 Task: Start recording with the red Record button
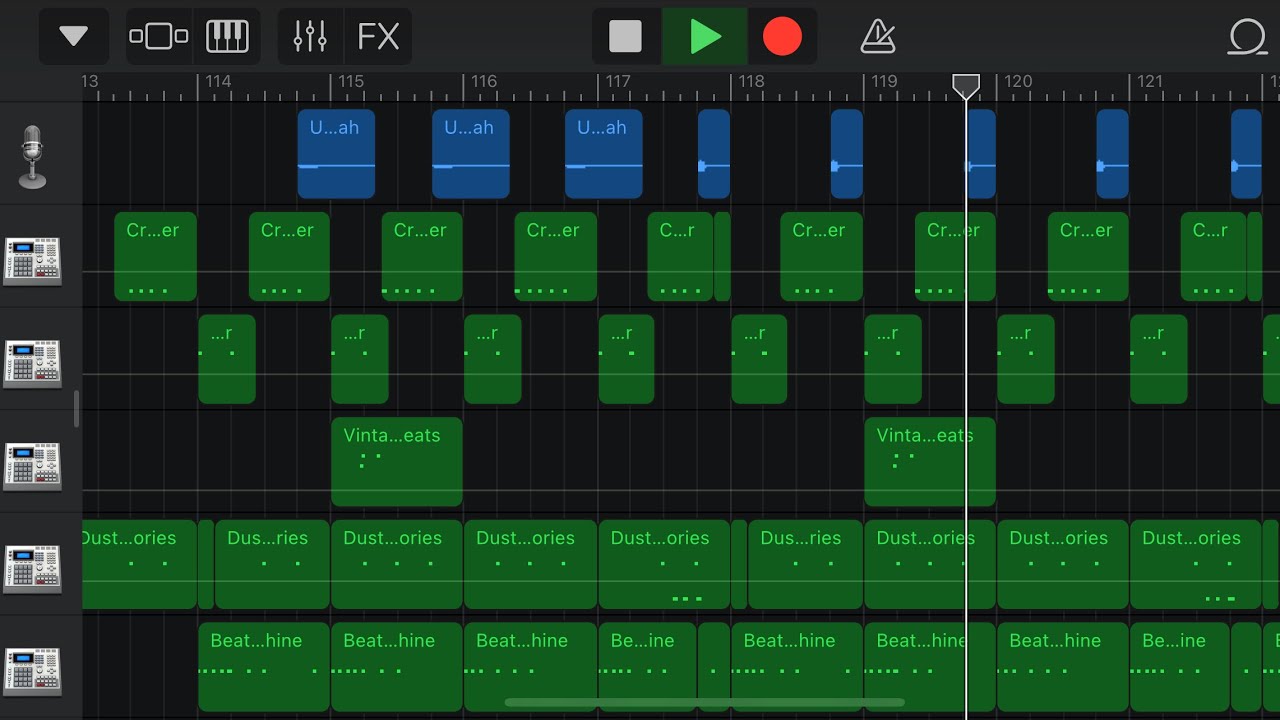point(782,37)
